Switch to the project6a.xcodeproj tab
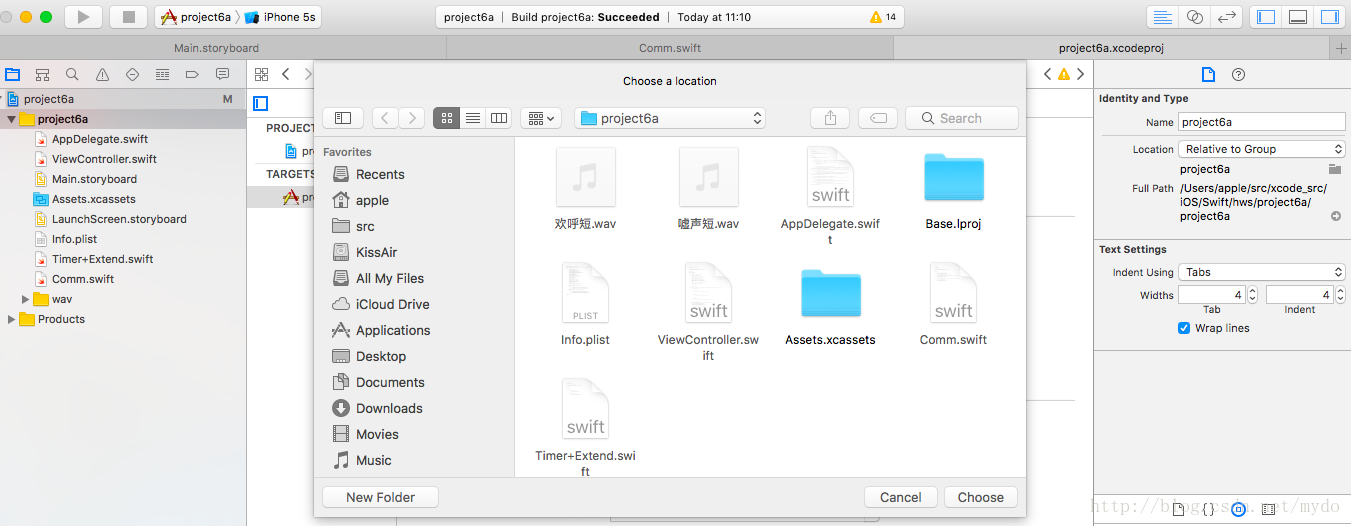 [1111, 48]
